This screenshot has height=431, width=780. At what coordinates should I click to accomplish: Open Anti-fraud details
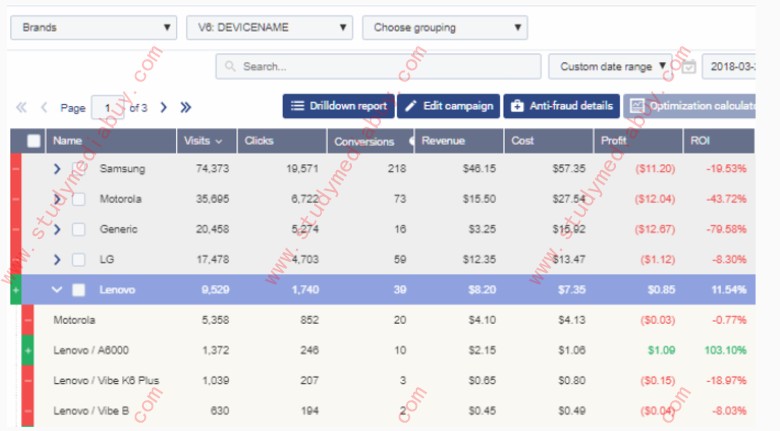562,106
